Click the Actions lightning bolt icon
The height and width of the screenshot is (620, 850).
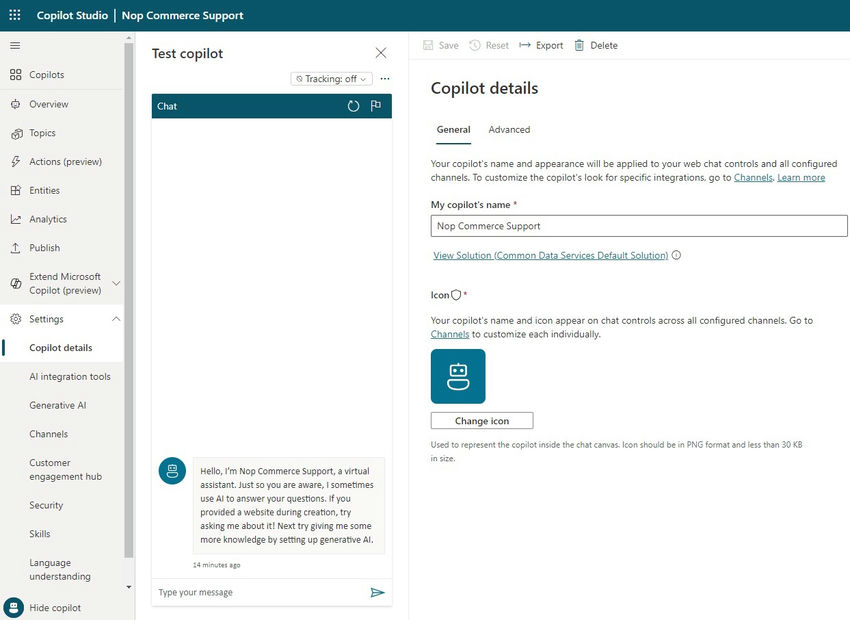click(x=16, y=162)
